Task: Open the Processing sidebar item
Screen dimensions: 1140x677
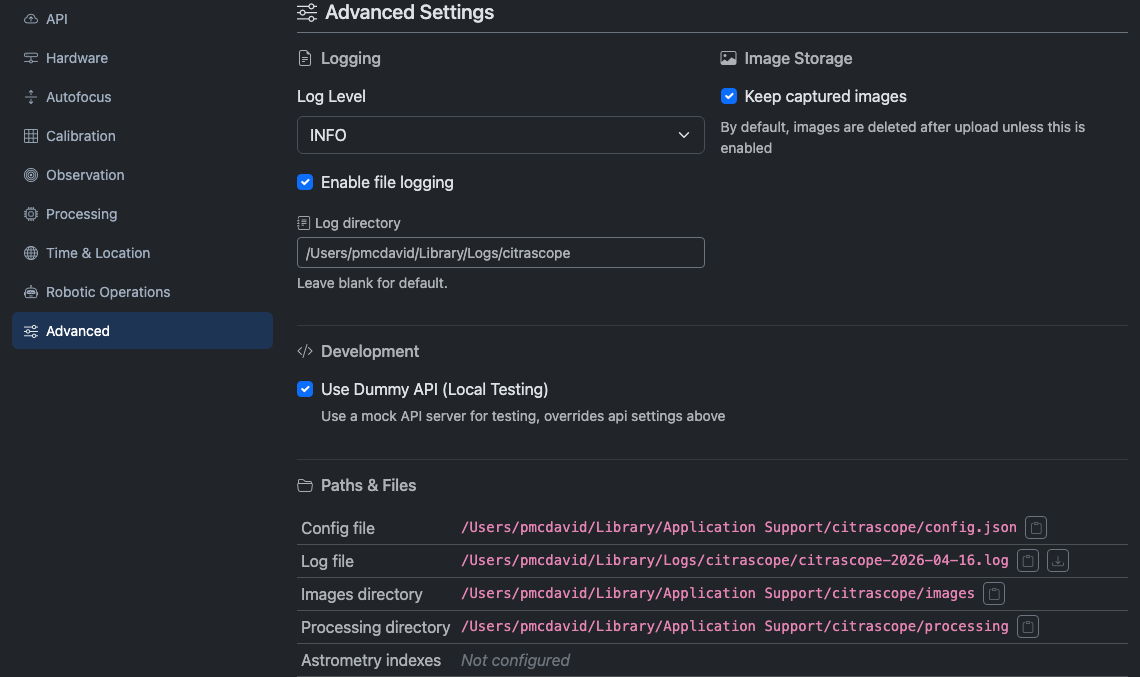Action: point(142,214)
